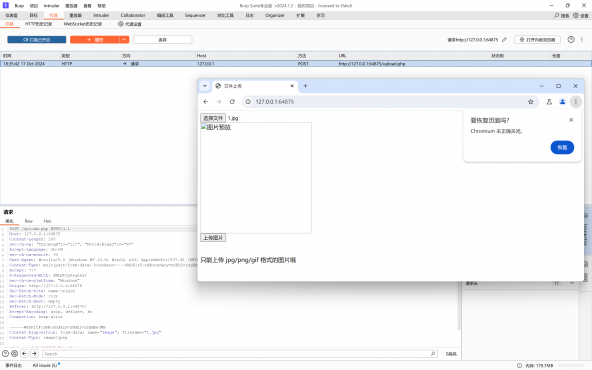The height and width of the screenshot is (370, 592).
Task: Switch request view to Pretty tab
Action: pyautogui.click(x=9, y=221)
